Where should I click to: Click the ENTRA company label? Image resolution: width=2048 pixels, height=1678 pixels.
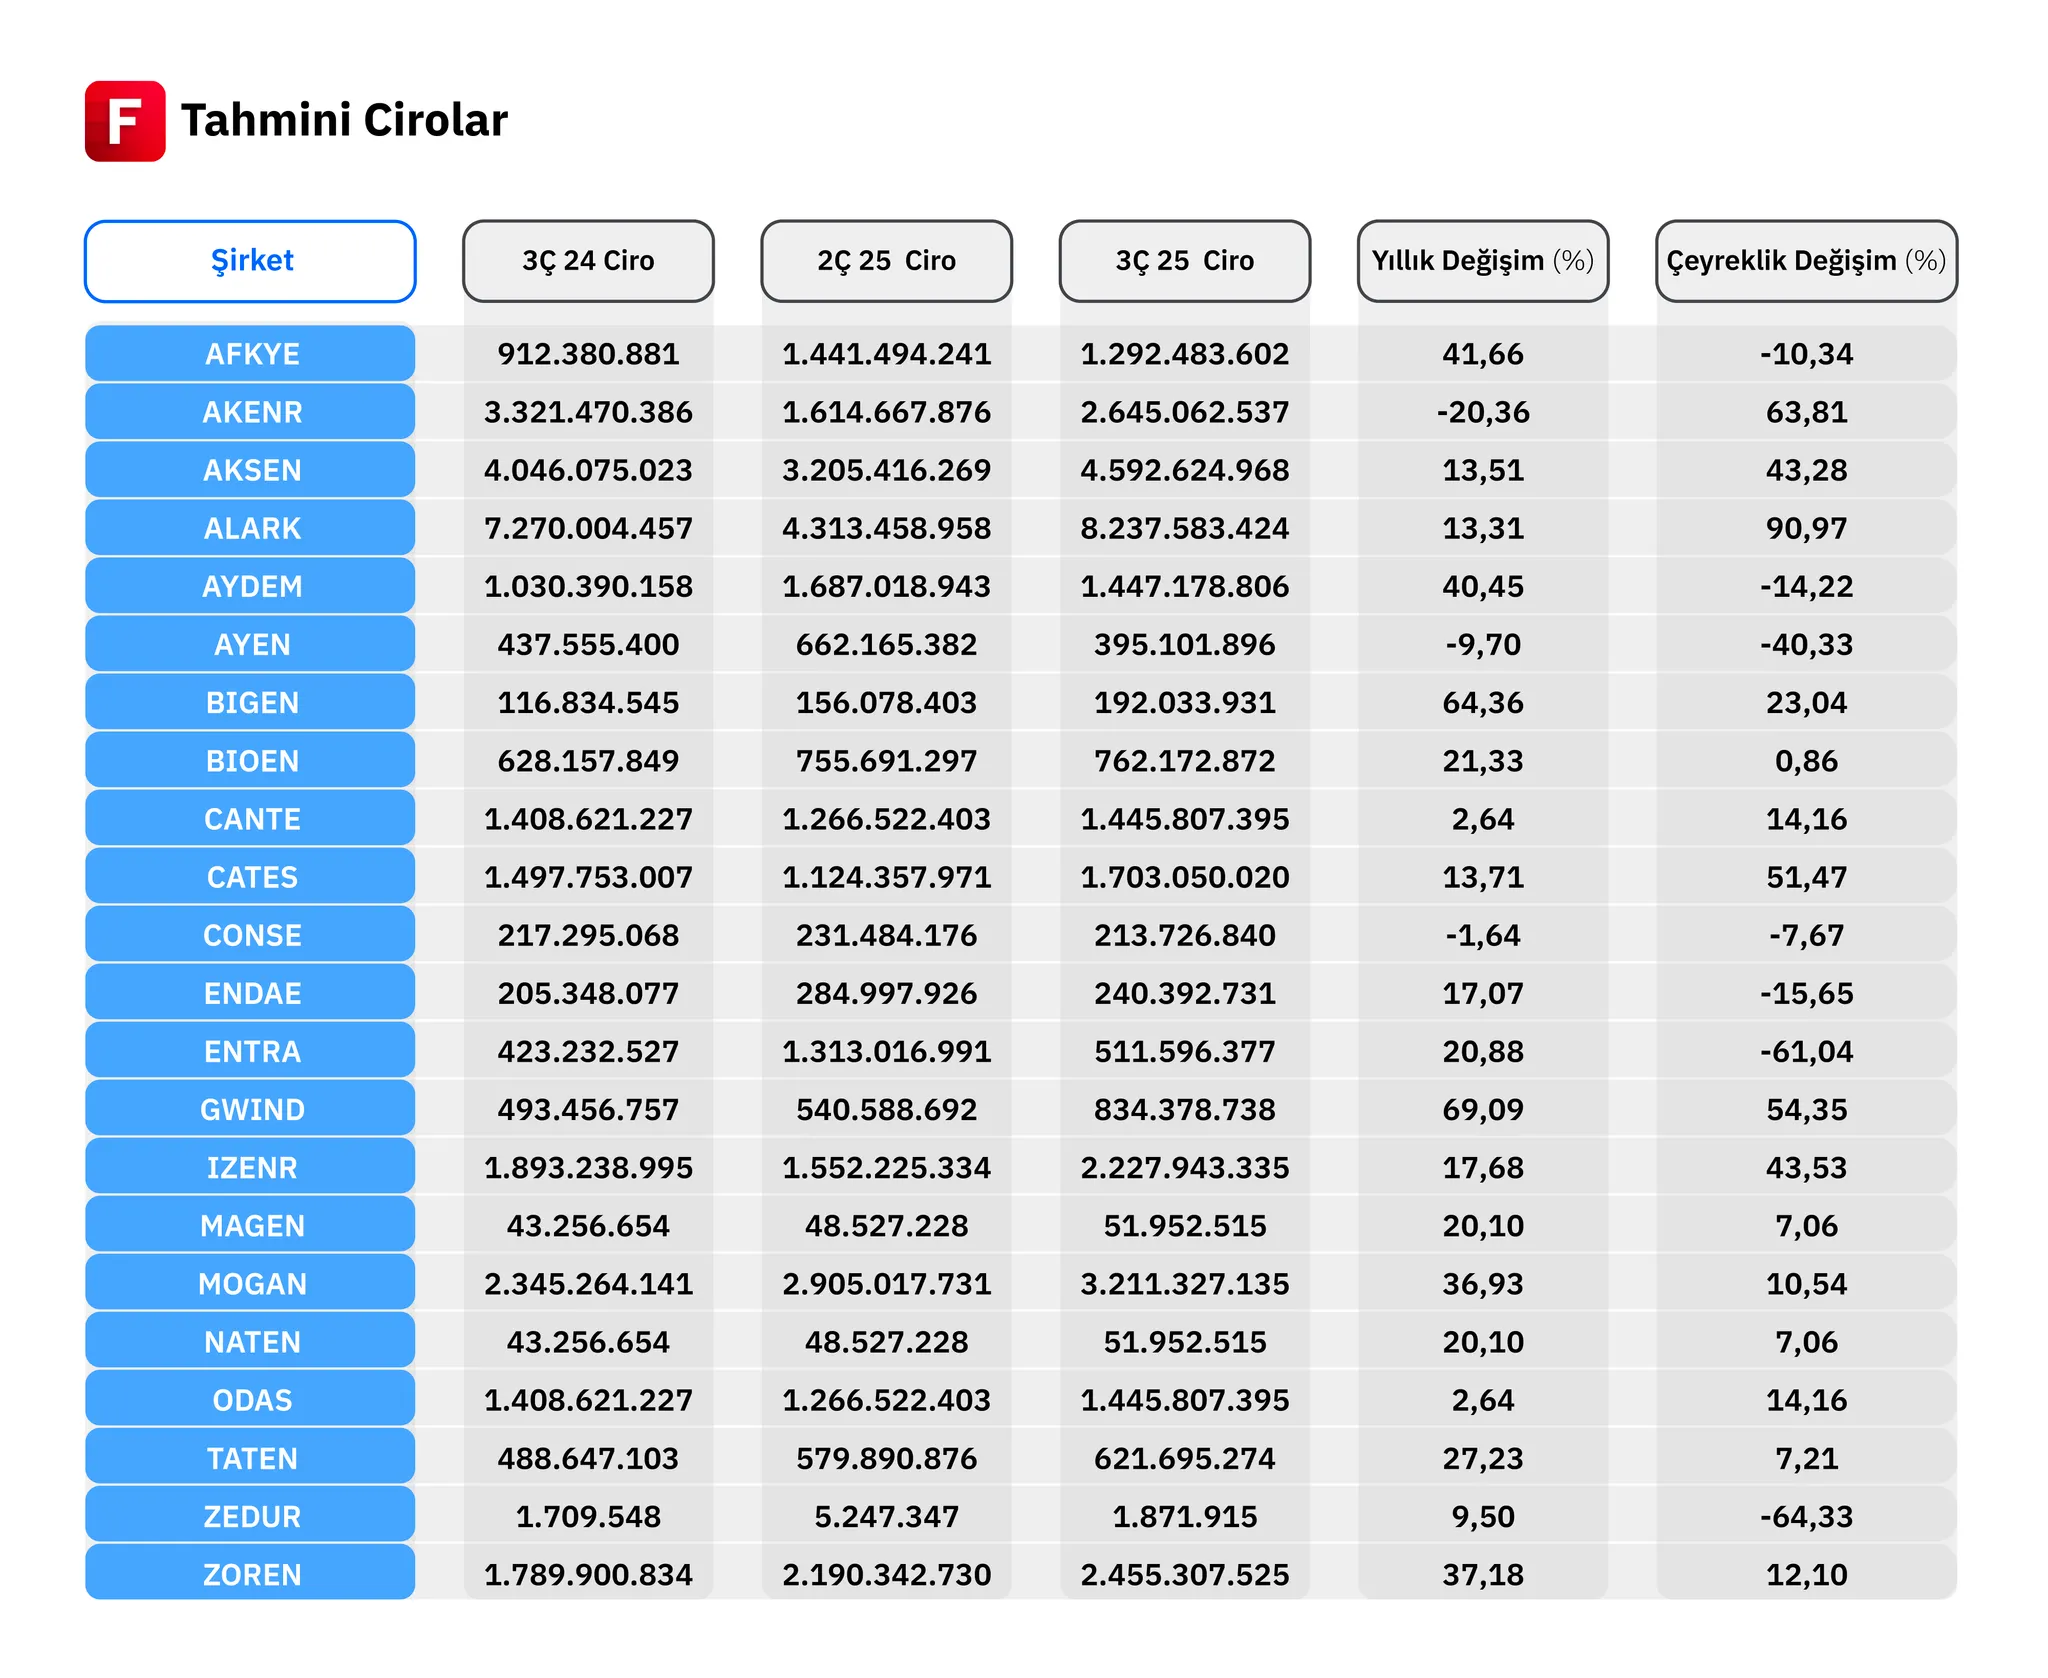[x=251, y=1051]
